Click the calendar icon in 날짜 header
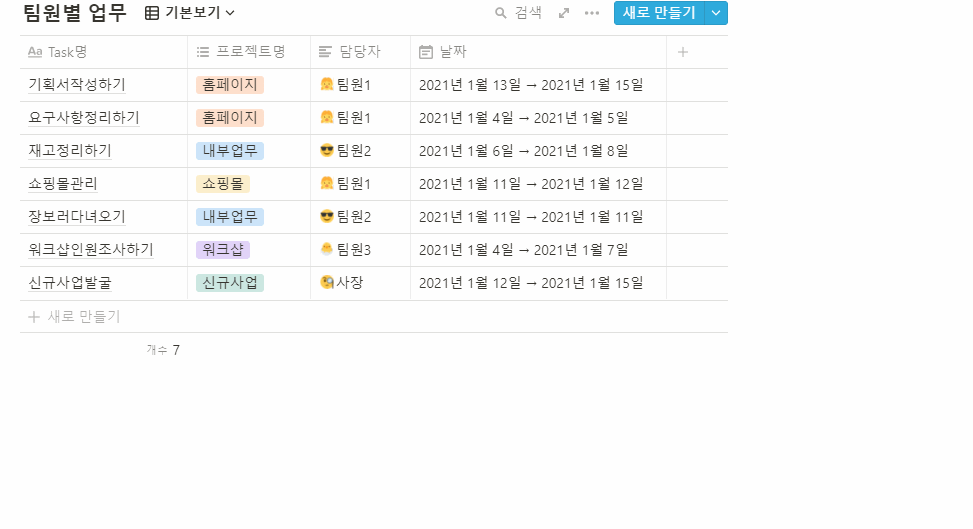This screenshot has height=529, width=973. click(426, 52)
